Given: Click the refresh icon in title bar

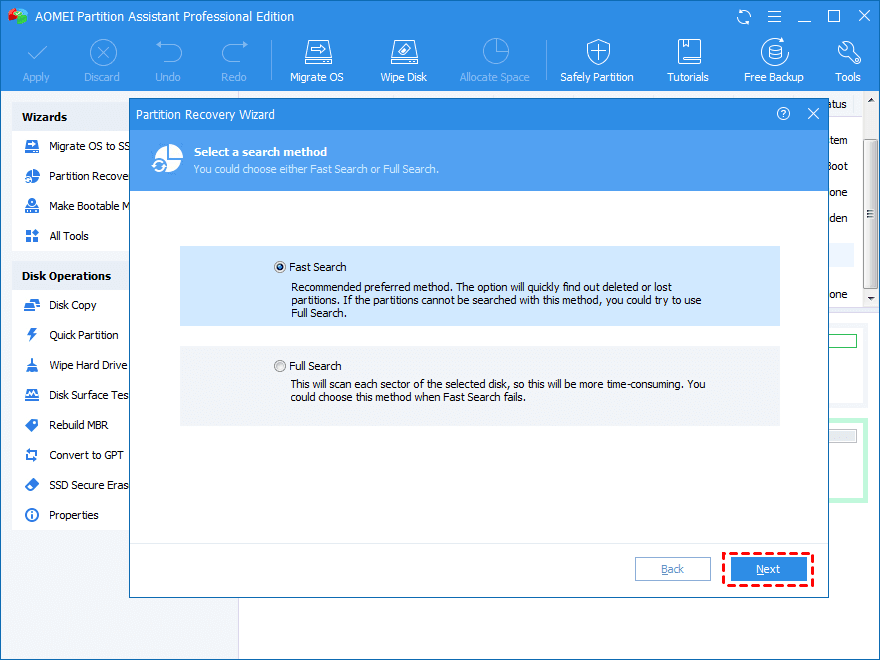Looking at the screenshot, I should [x=744, y=17].
